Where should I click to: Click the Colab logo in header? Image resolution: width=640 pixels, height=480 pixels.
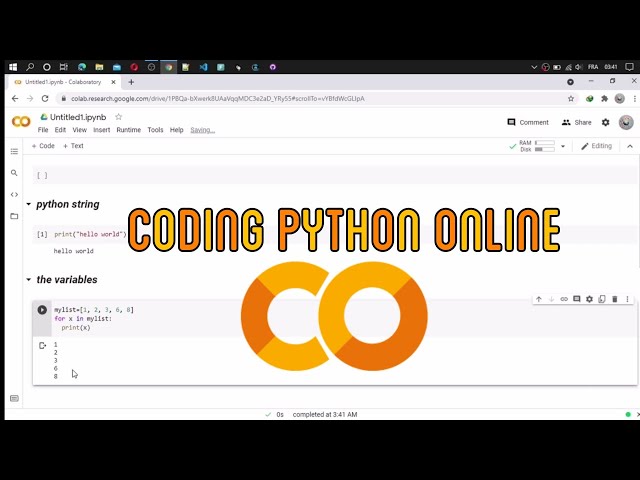point(21,122)
